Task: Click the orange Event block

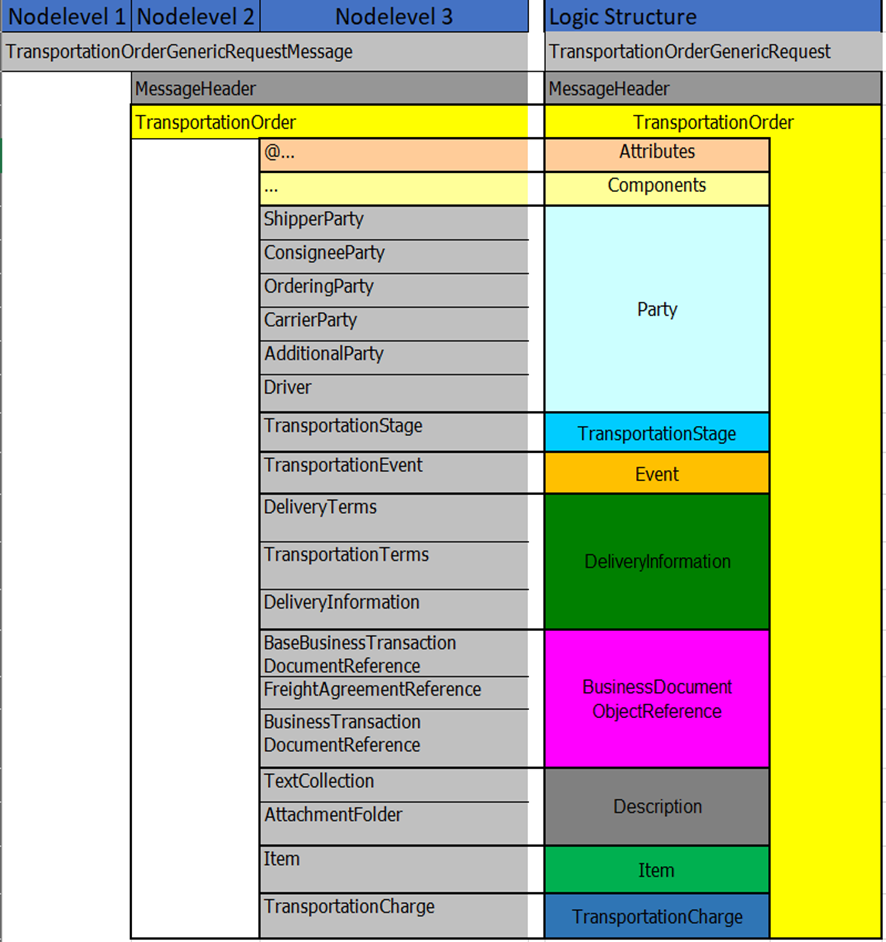Action: click(657, 474)
